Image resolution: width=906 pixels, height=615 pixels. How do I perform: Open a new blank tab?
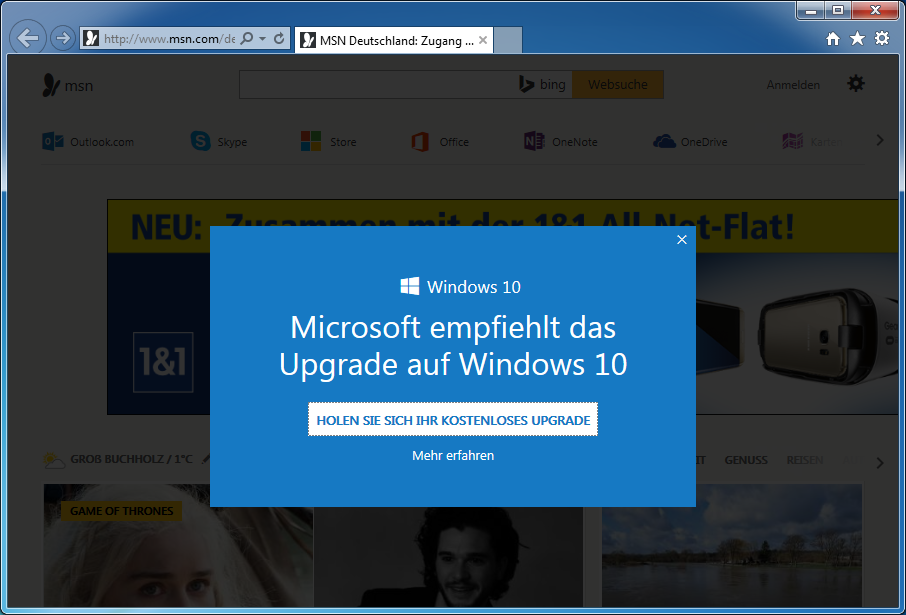coord(508,40)
